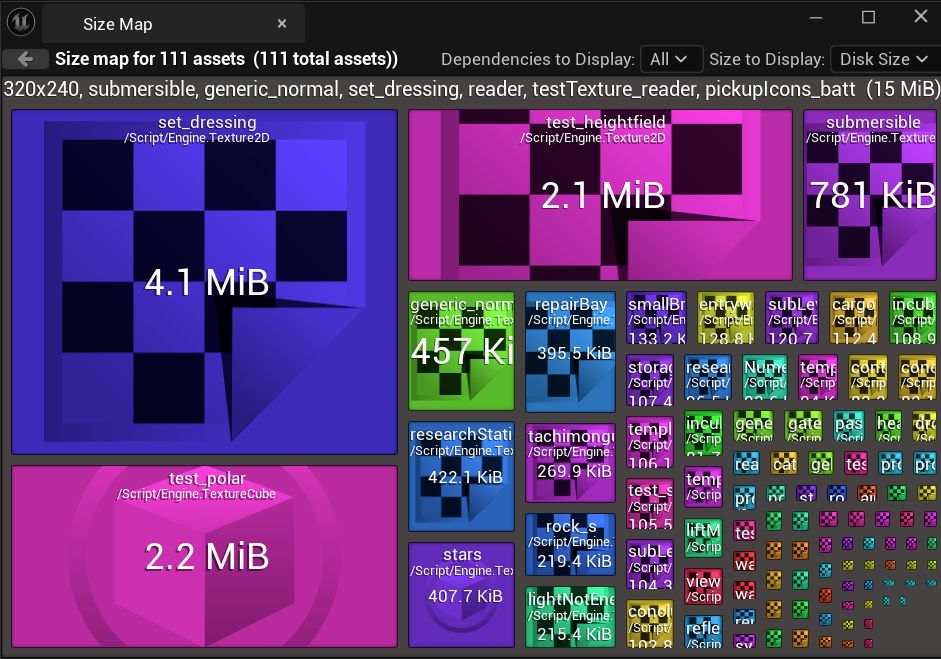Screen dimensions: 941x659
Task: Select the set_dressing 4.1 MiB tile
Action: (x=205, y=281)
